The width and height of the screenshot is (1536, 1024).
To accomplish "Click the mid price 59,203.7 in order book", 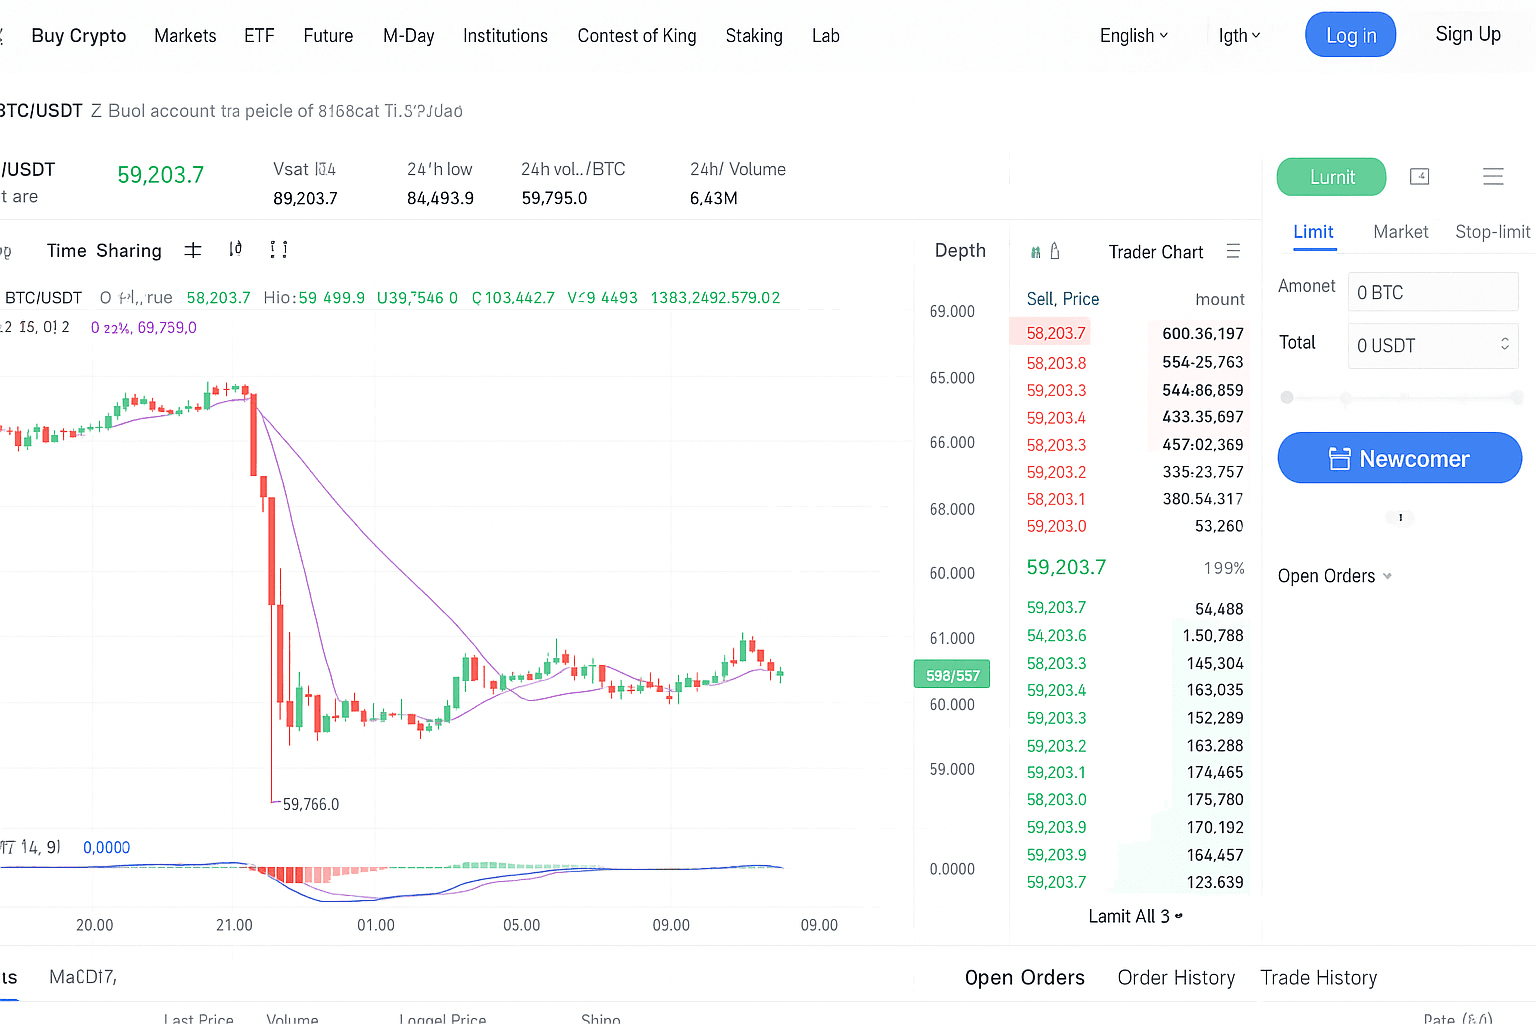I will coord(1066,567).
